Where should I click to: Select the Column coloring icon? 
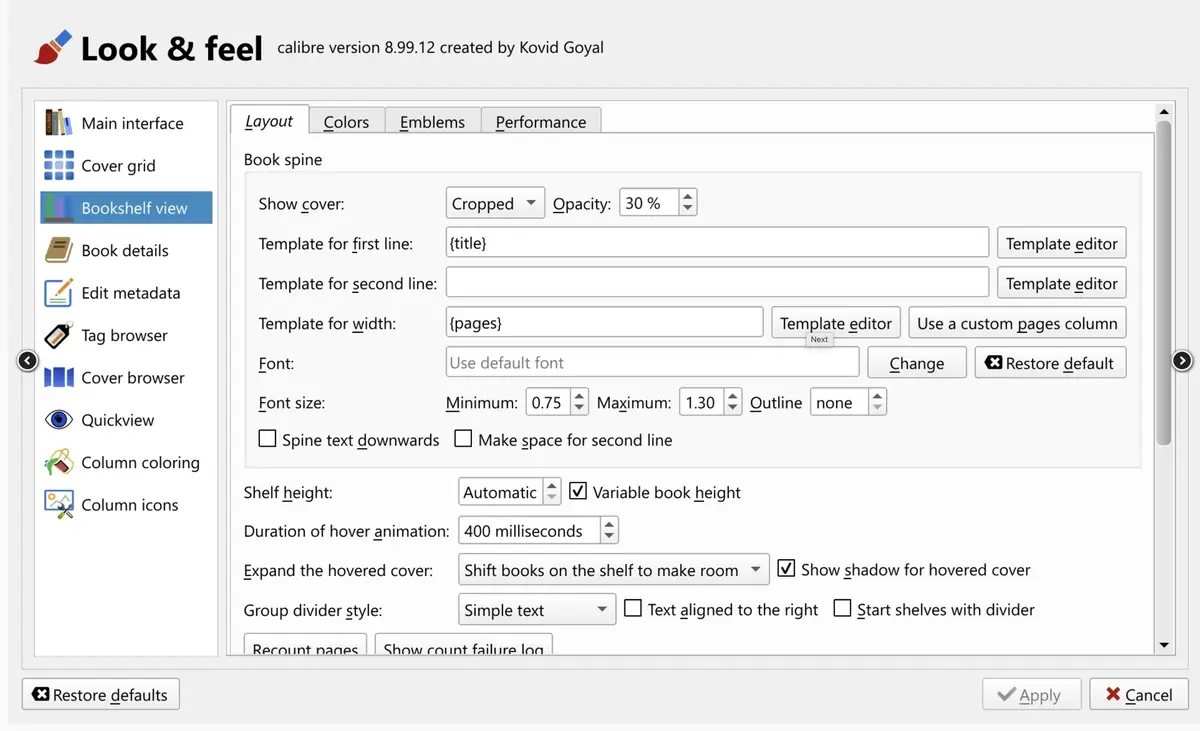(x=59, y=462)
